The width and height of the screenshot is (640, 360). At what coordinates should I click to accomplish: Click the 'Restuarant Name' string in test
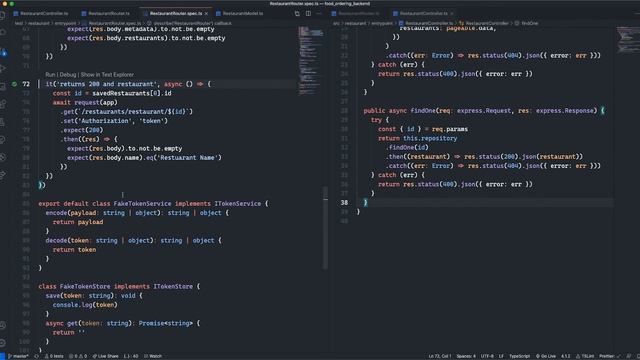click(x=188, y=158)
